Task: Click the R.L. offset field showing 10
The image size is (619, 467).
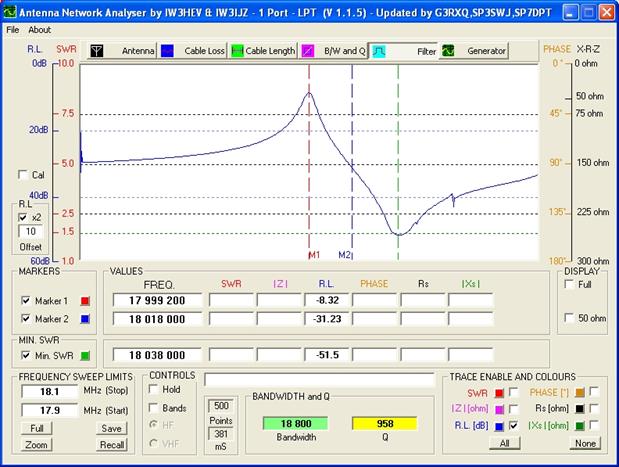Action: pos(31,232)
